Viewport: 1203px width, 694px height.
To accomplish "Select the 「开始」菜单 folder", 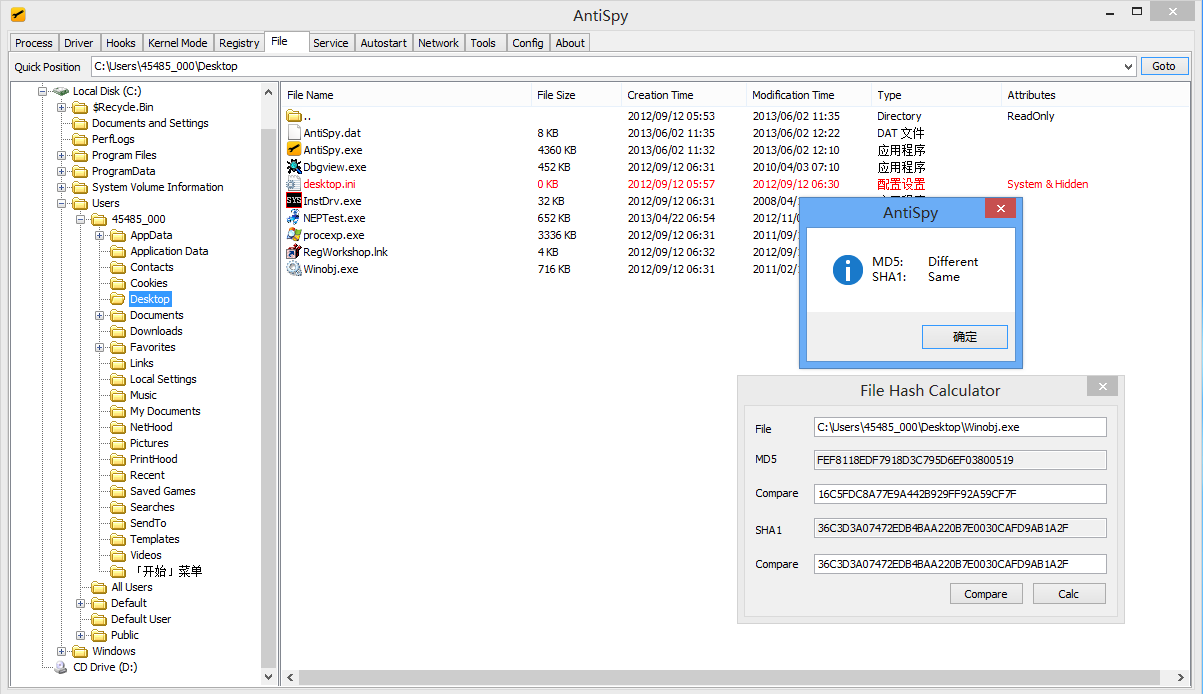I will [166, 571].
